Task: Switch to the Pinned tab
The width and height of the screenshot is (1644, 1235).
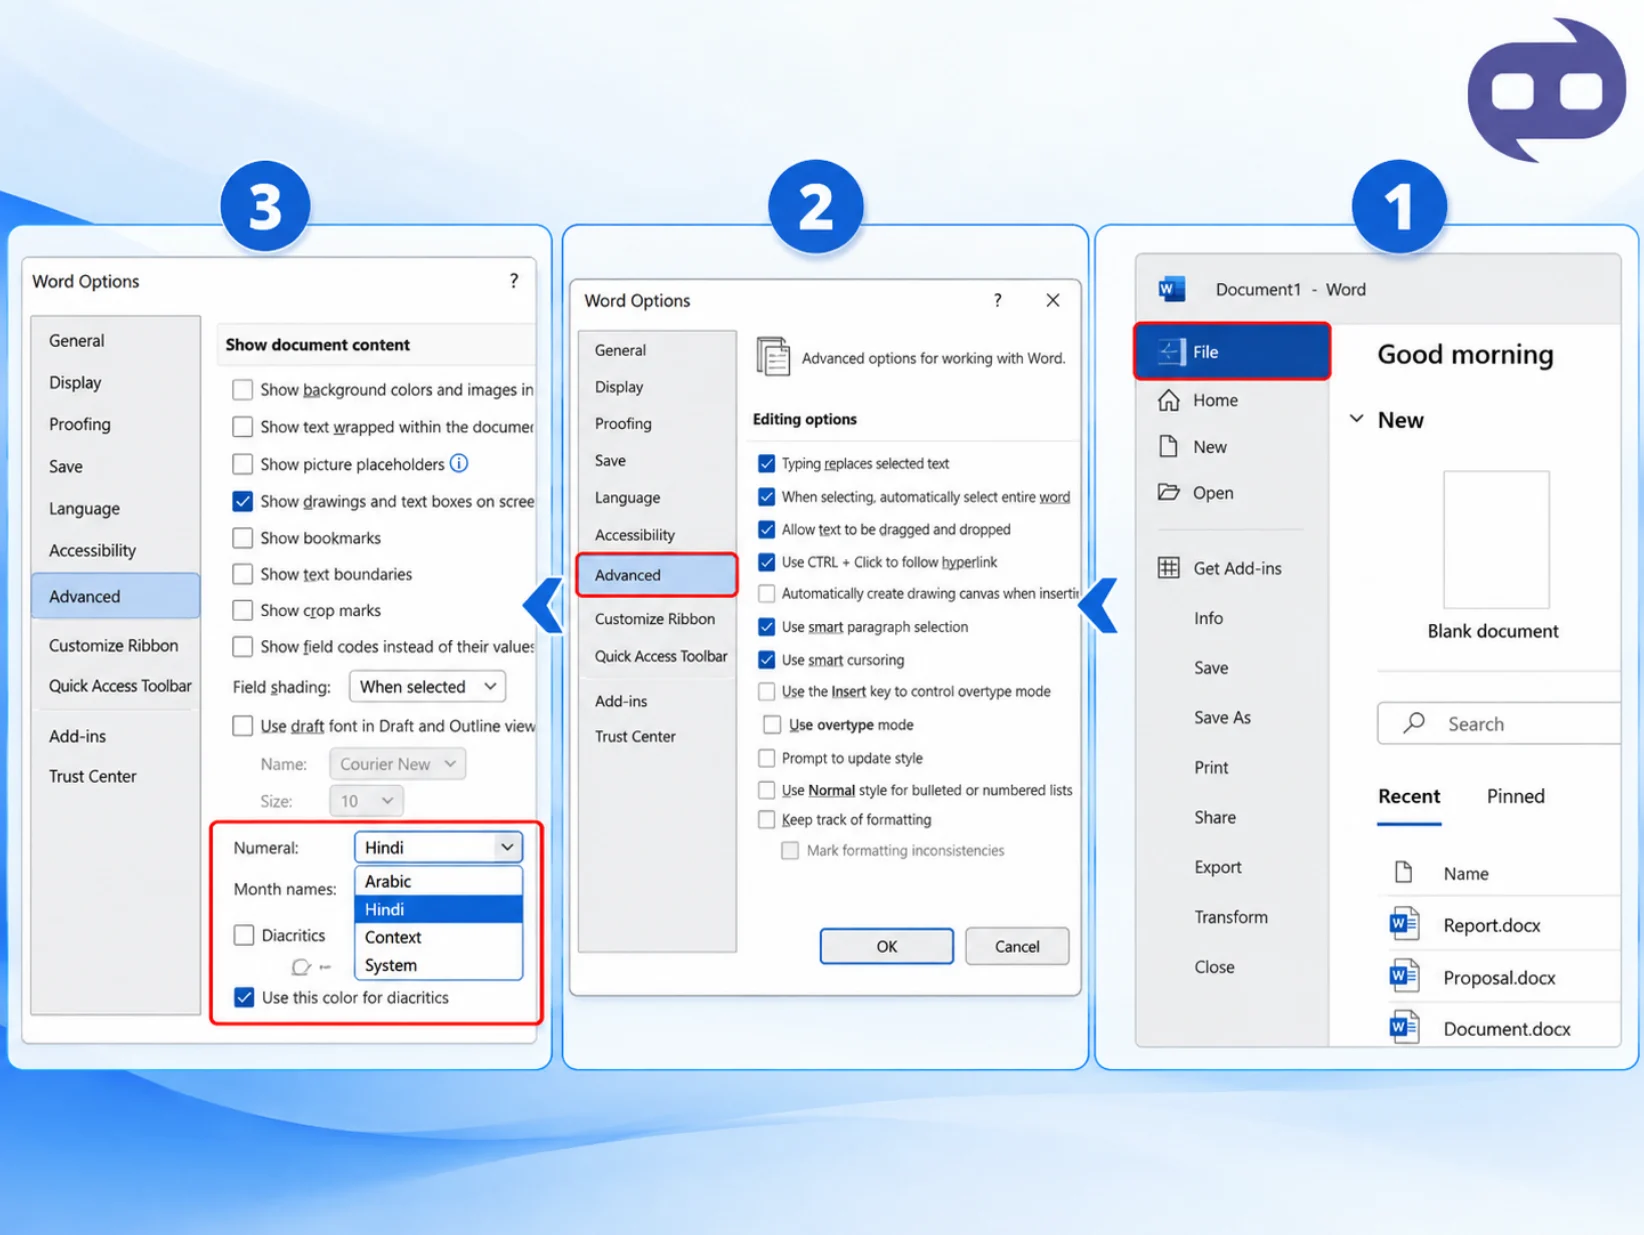Action: pyautogui.click(x=1515, y=796)
